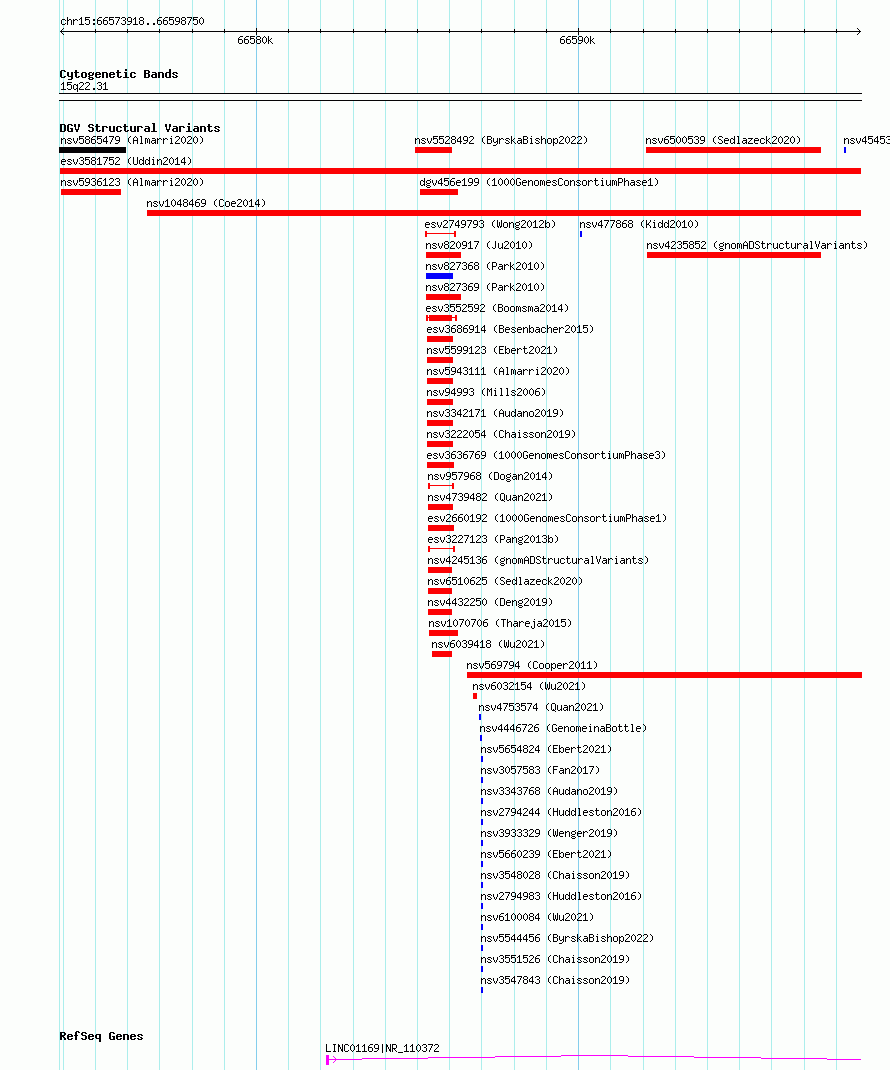Screen dimensions: 890x1070
Task: Click the RefSeq Genes track title
Action: [x=101, y=1036]
